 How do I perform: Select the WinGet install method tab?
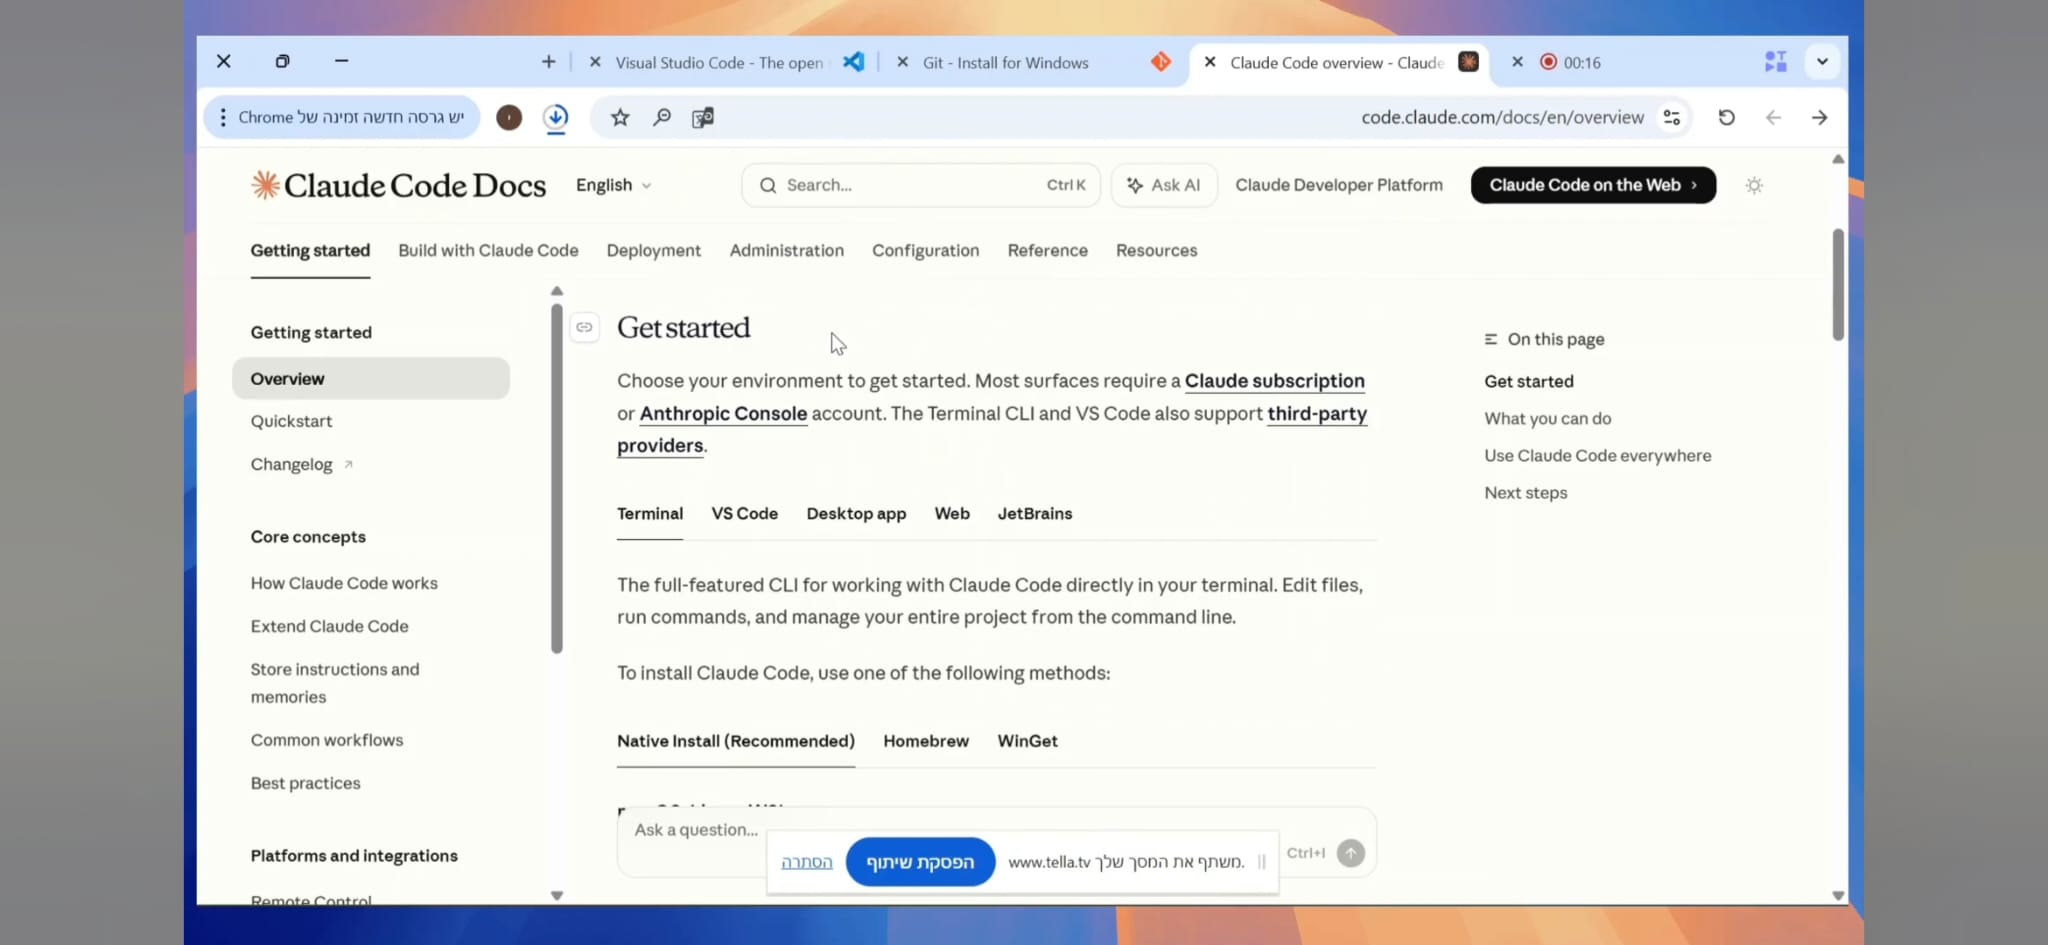point(1027,741)
